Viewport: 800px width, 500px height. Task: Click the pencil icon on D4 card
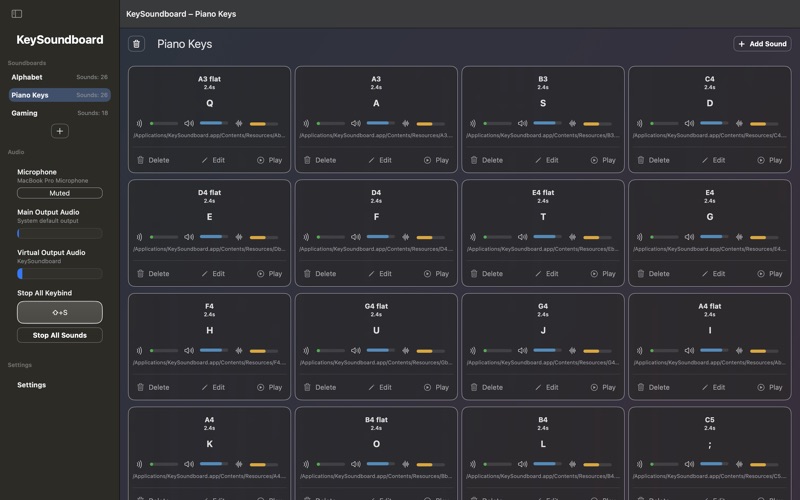(371, 274)
